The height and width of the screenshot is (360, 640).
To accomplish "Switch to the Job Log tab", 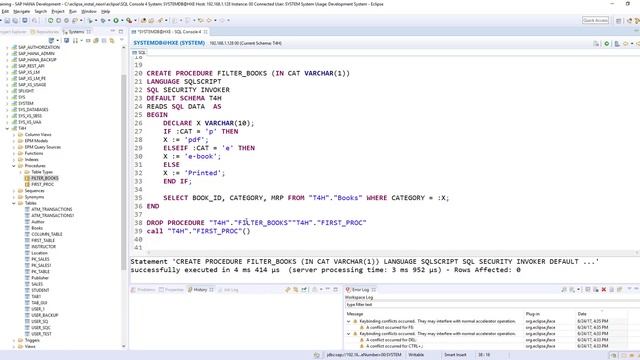I will pos(229,289).
